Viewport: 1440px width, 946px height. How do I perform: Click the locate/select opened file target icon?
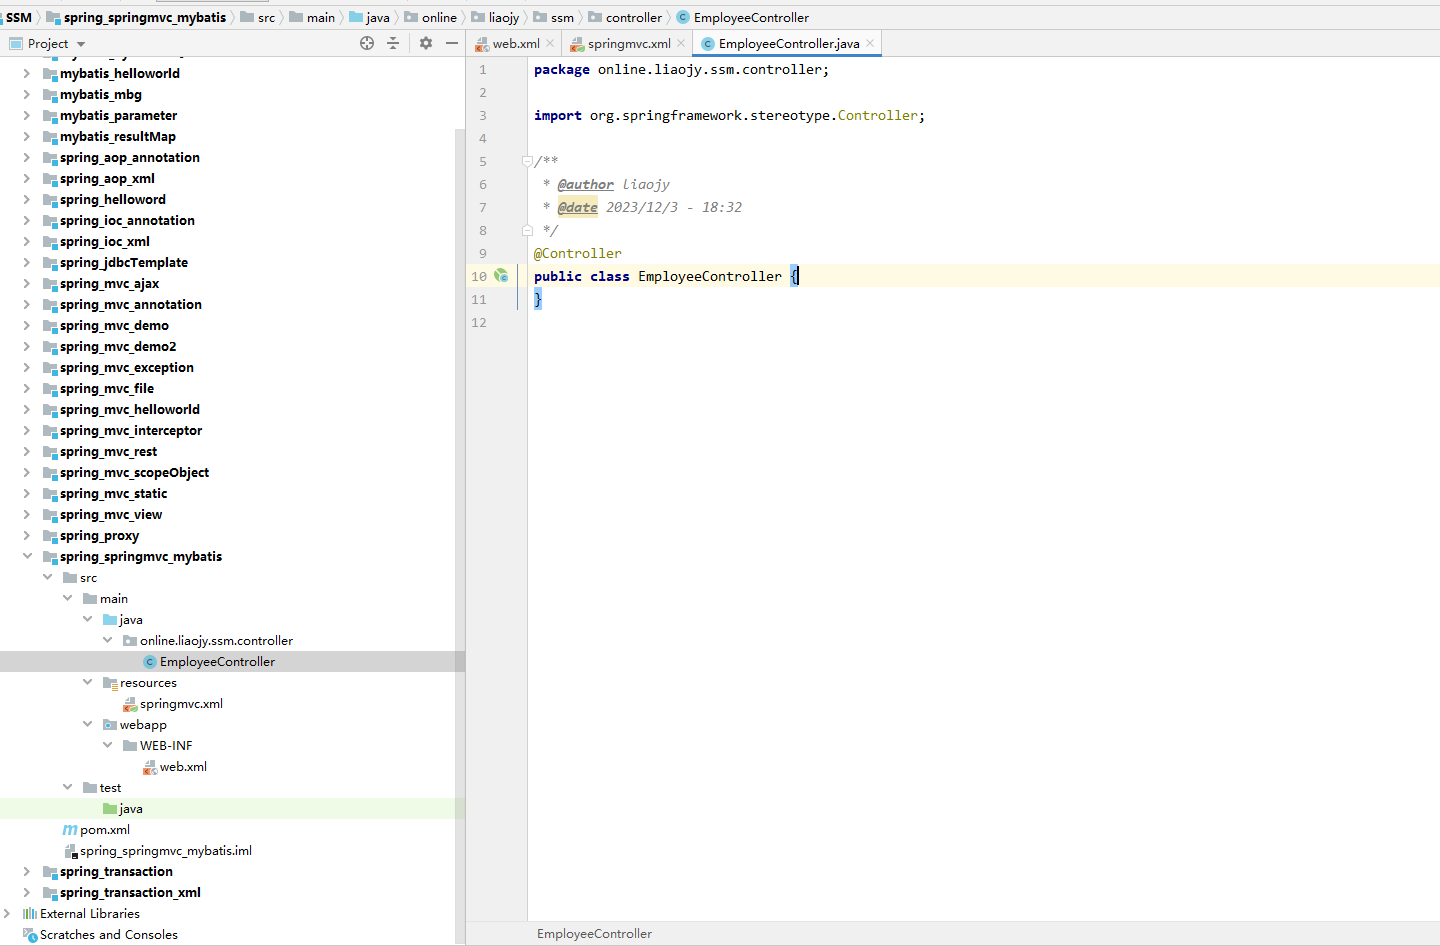click(x=367, y=43)
